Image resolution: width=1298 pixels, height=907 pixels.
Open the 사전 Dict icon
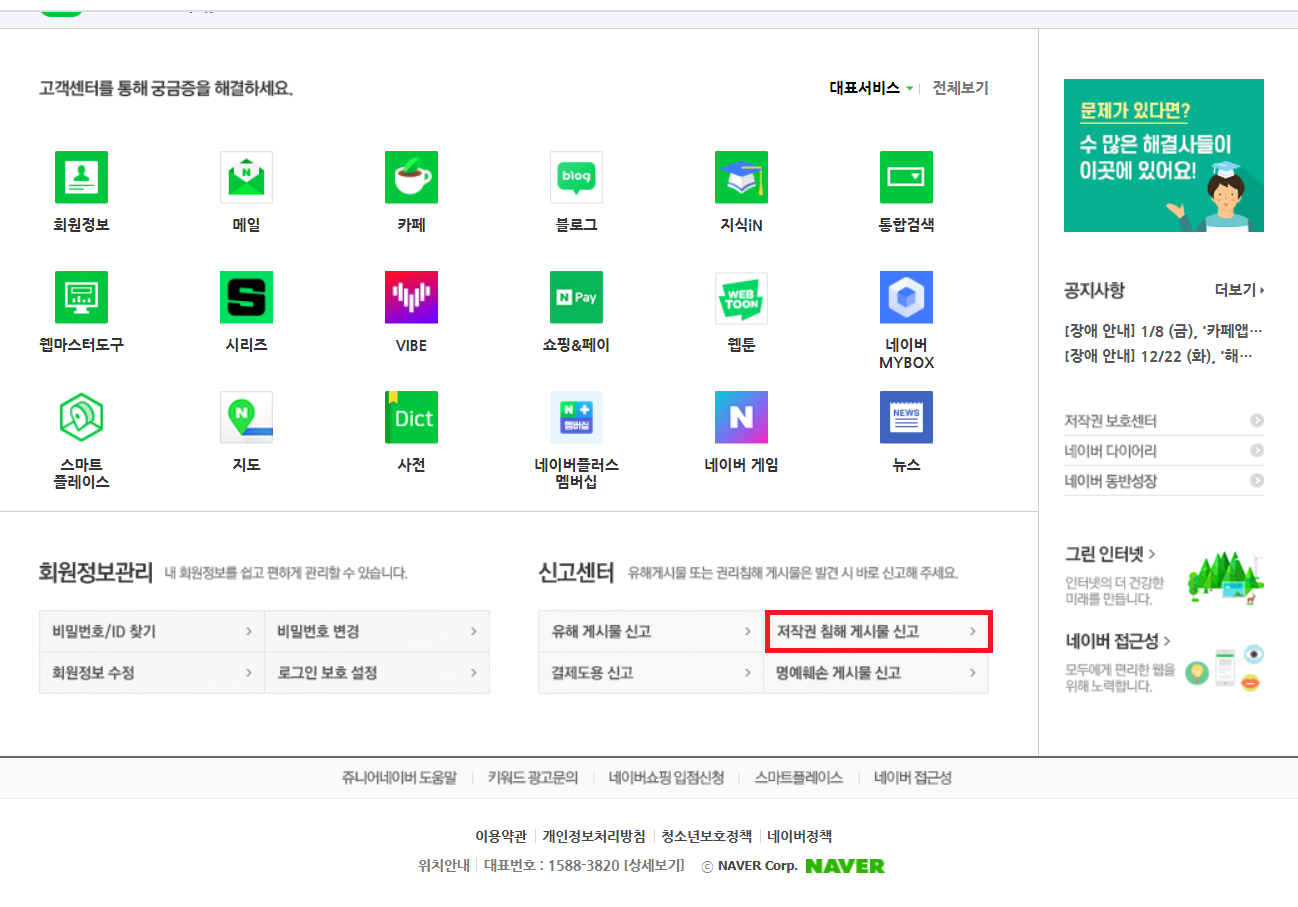pyautogui.click(x=411, y=417)
